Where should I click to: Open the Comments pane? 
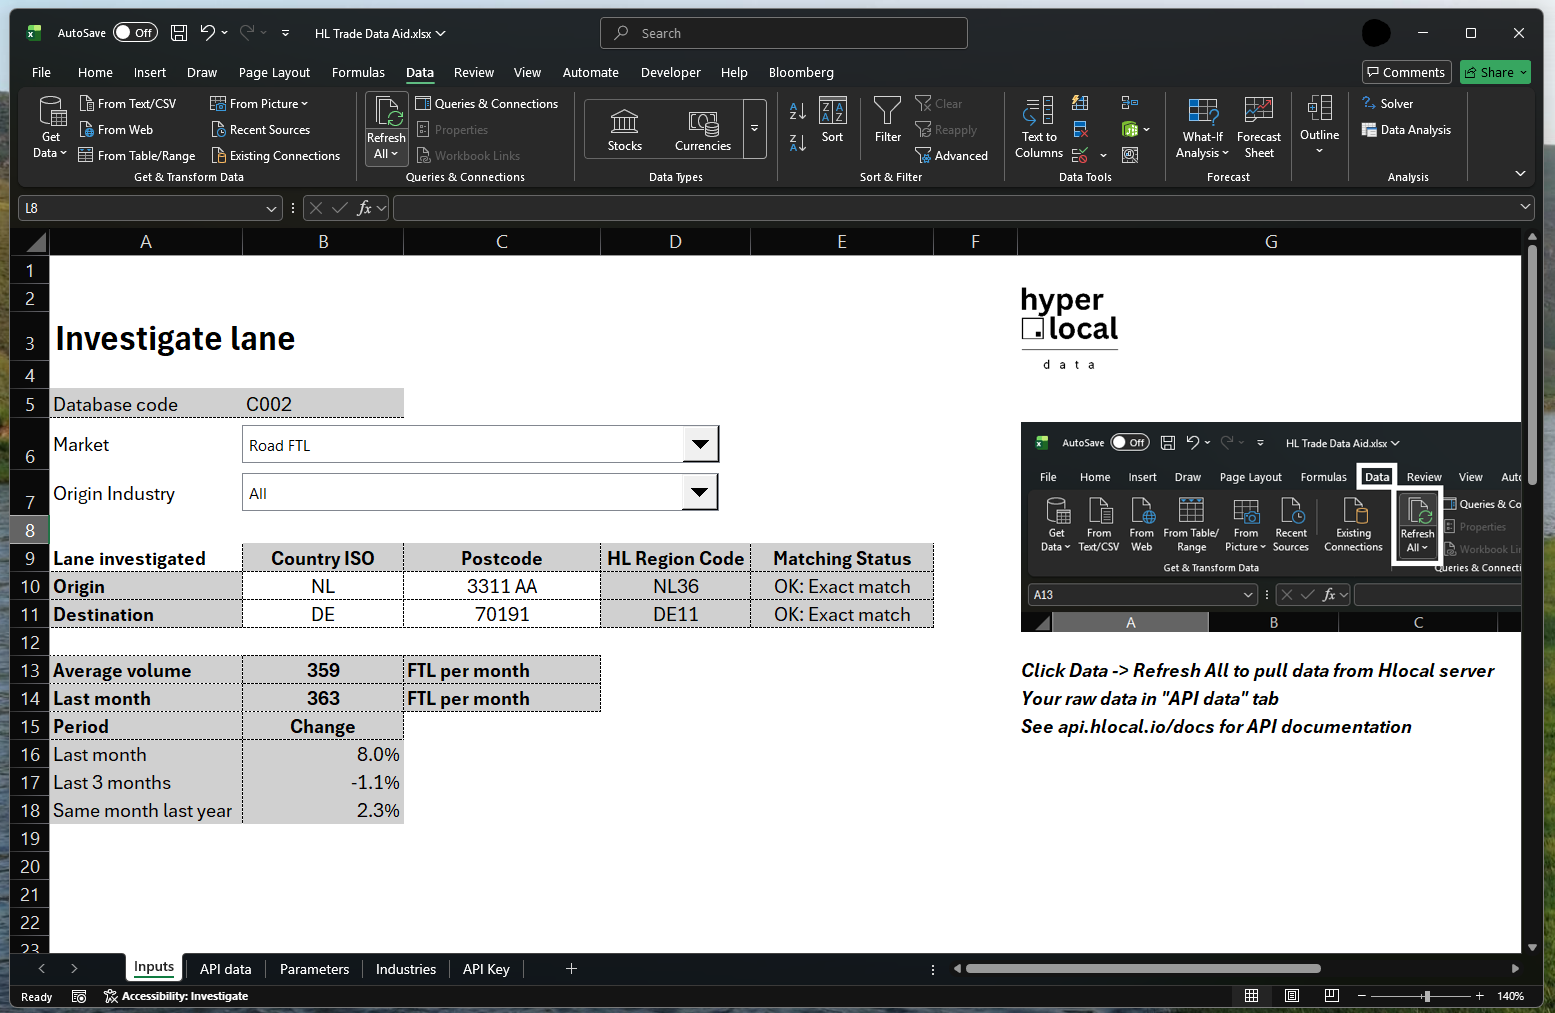click(1406, 72)
